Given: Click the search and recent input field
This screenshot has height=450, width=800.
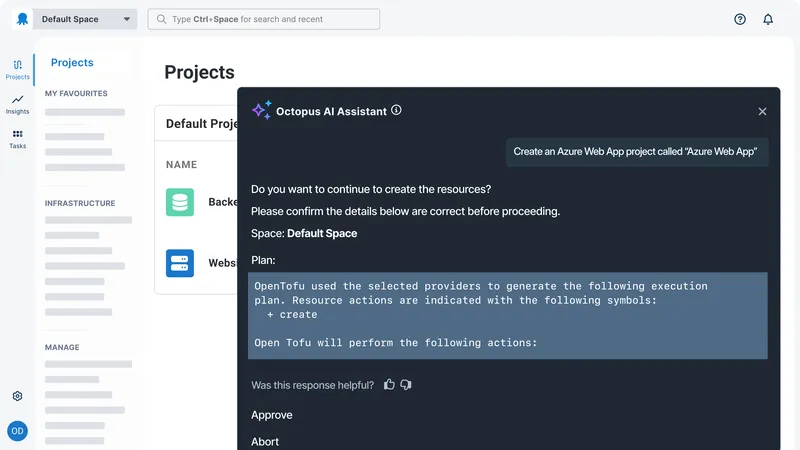Looking at the screenshot, I should [264, 19].
